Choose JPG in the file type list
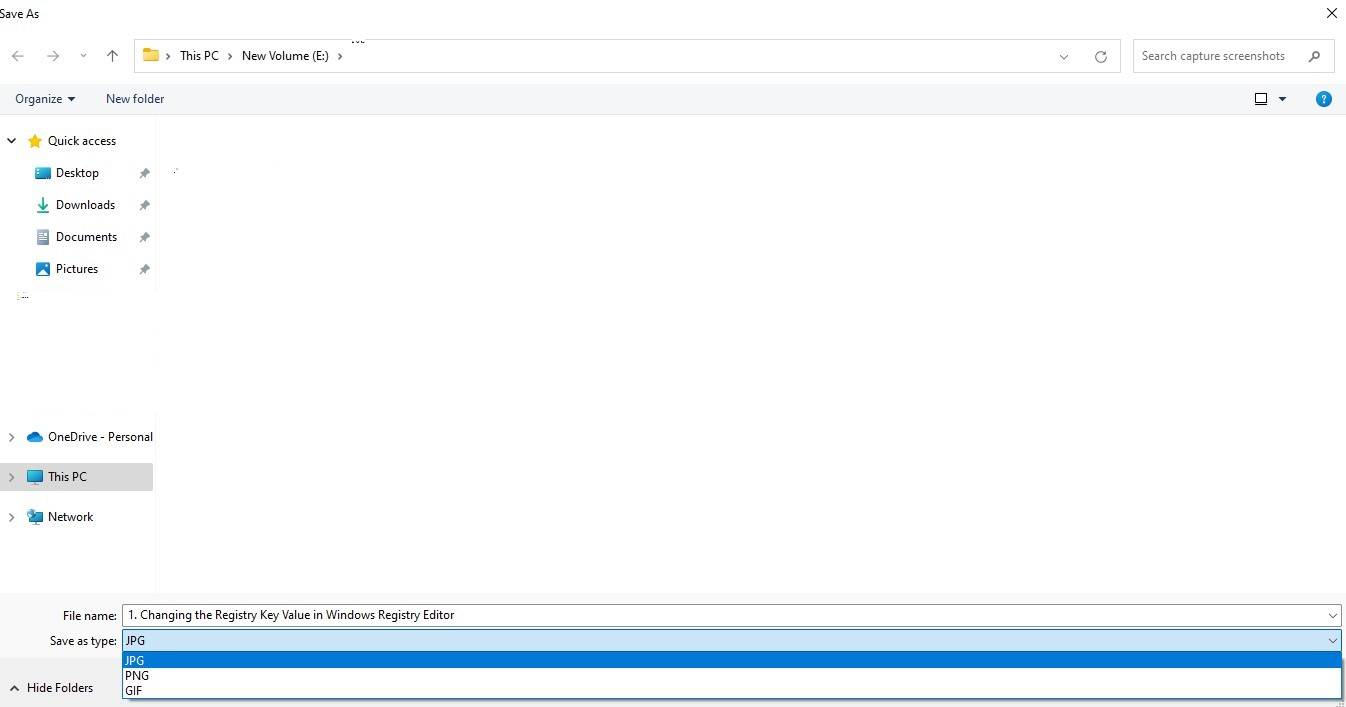 tap(135, 661)
